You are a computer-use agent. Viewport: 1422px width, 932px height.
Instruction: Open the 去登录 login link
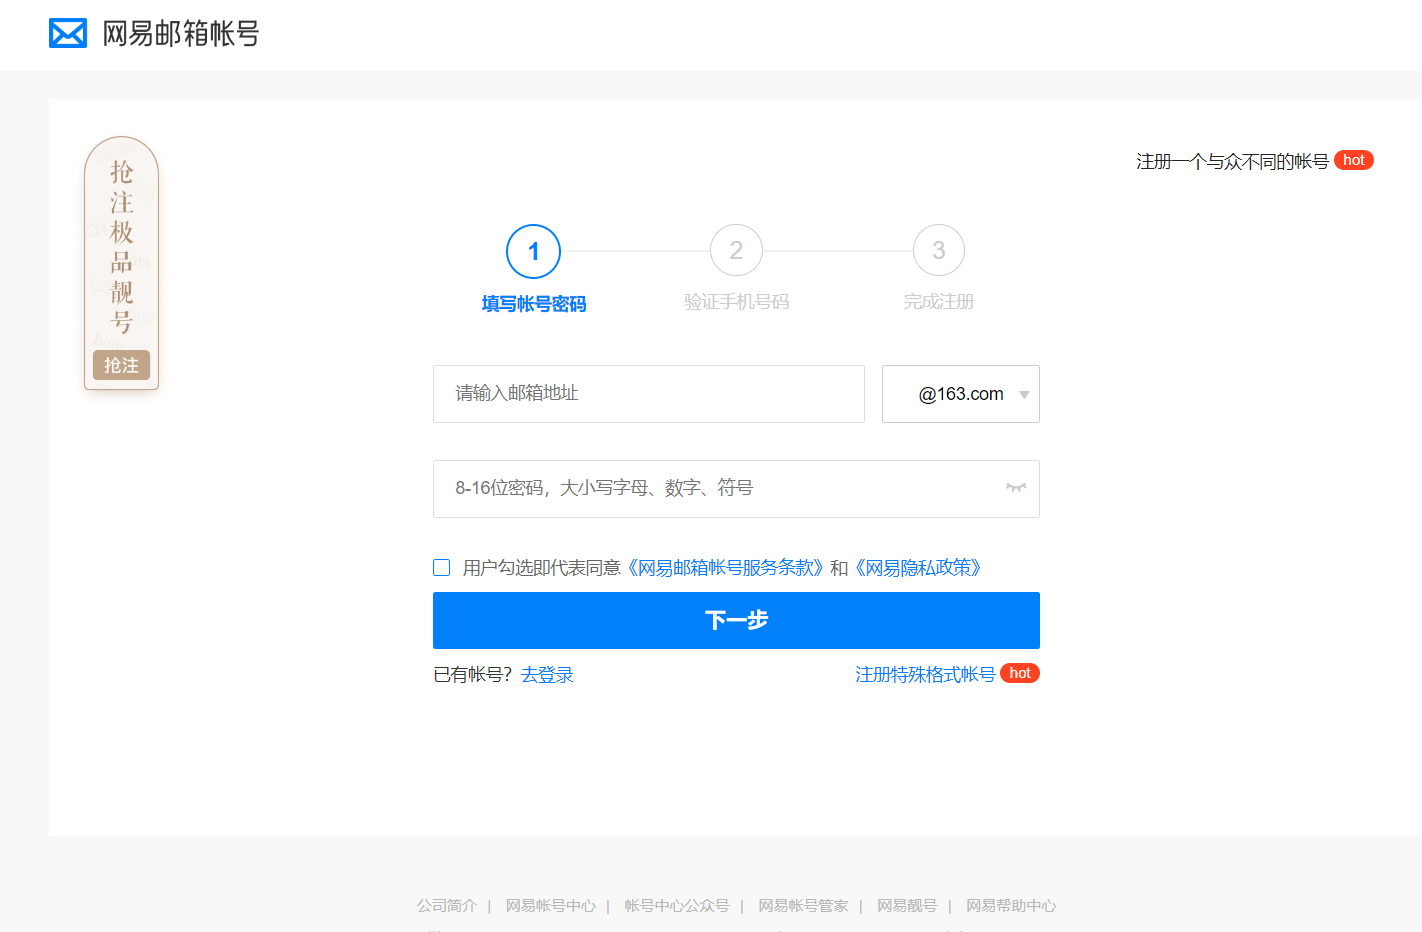(x=547, y=675)
